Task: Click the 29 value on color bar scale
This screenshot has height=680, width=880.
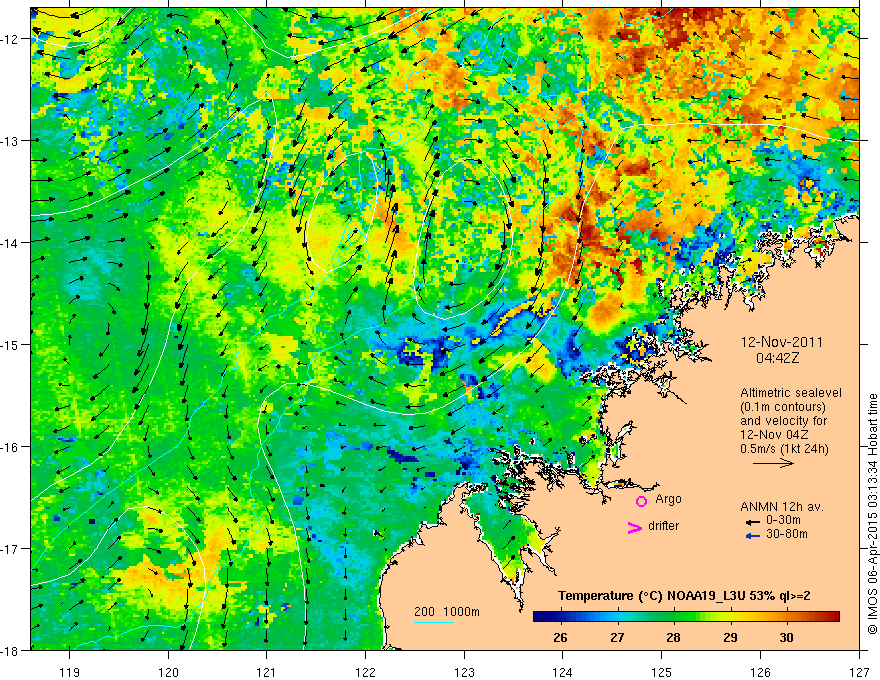Action: tap(730, 637)
